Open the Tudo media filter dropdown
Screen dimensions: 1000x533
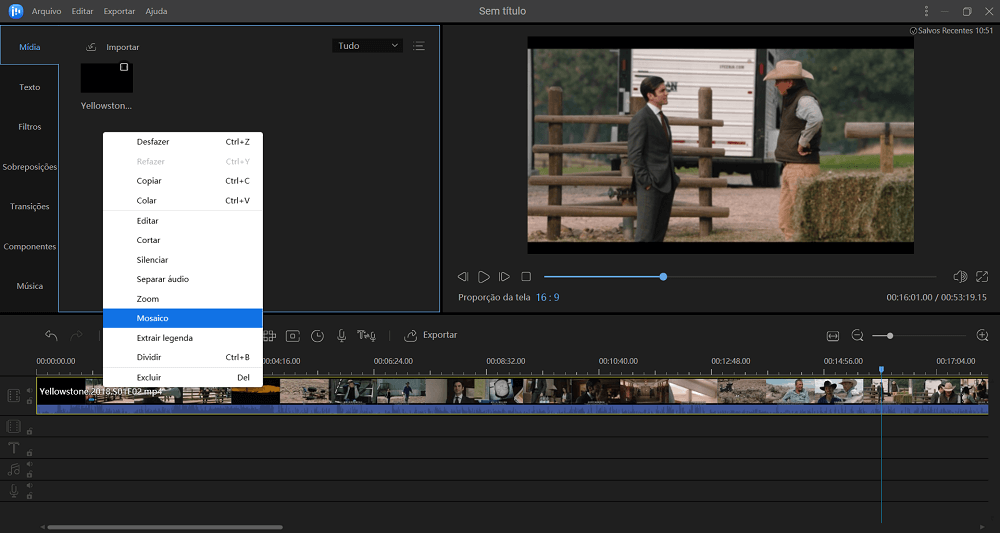click(x=367, y=46)
